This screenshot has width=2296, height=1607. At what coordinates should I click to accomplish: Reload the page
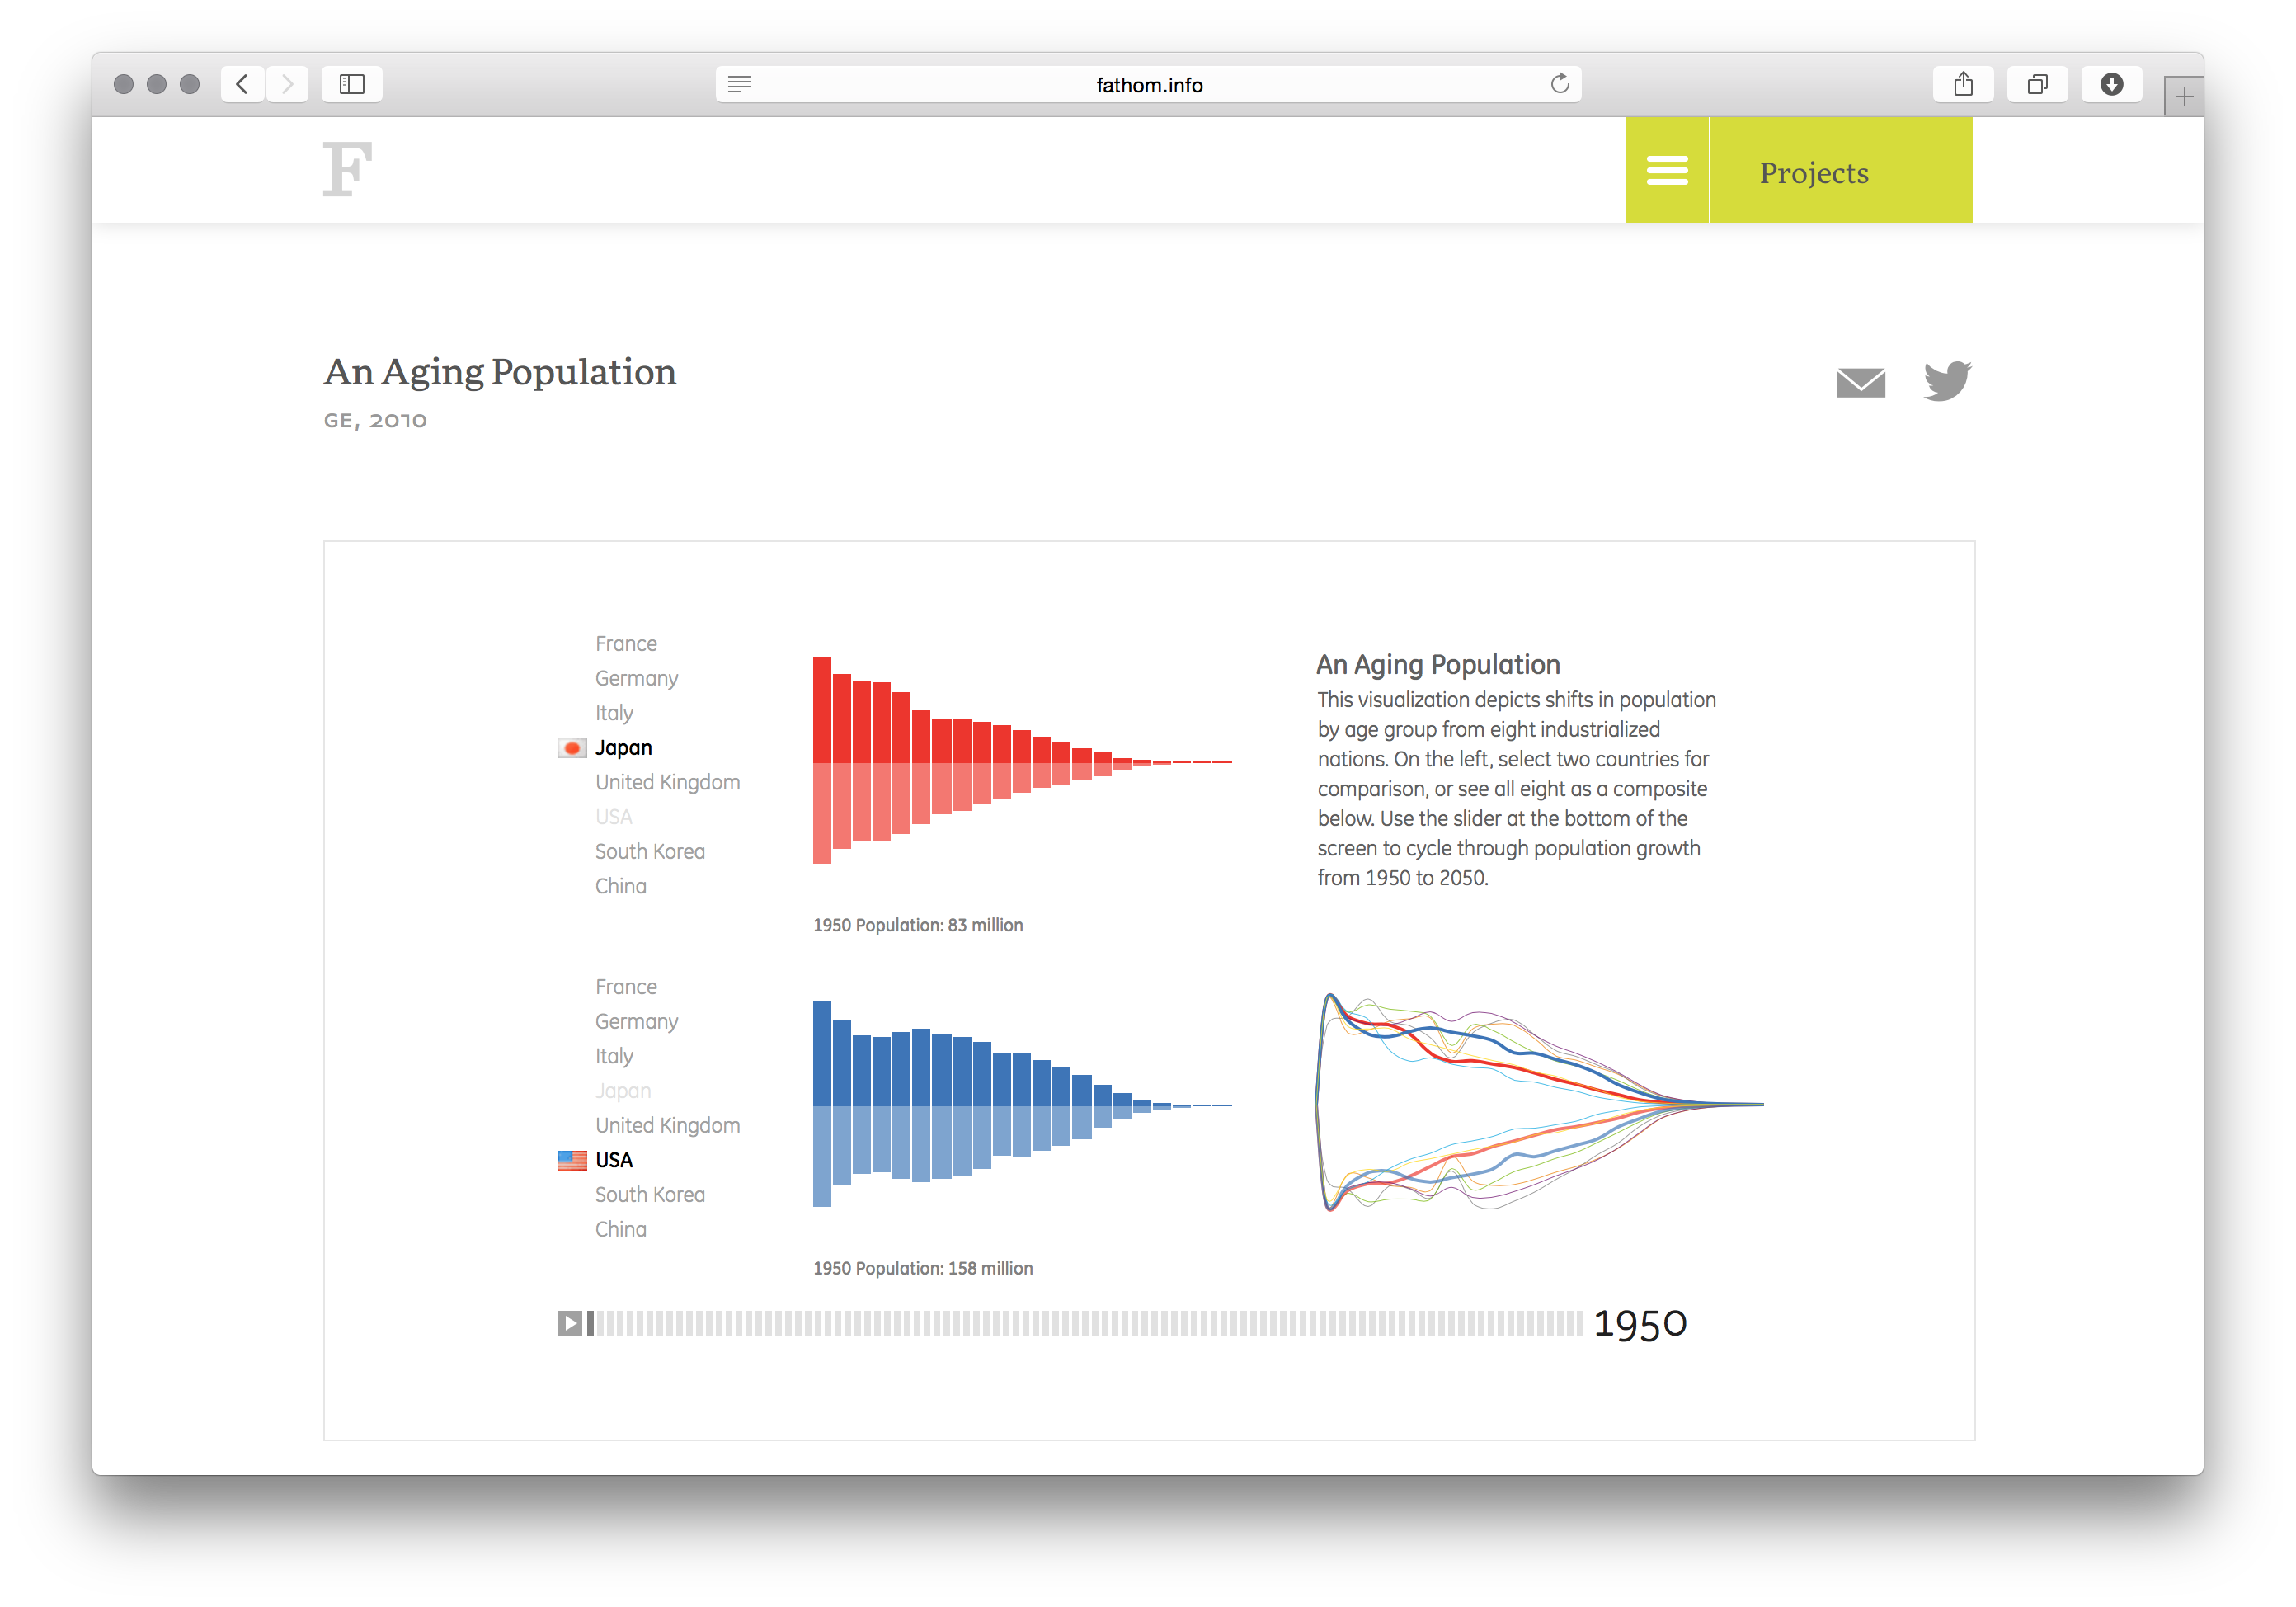pos(1559,84)
